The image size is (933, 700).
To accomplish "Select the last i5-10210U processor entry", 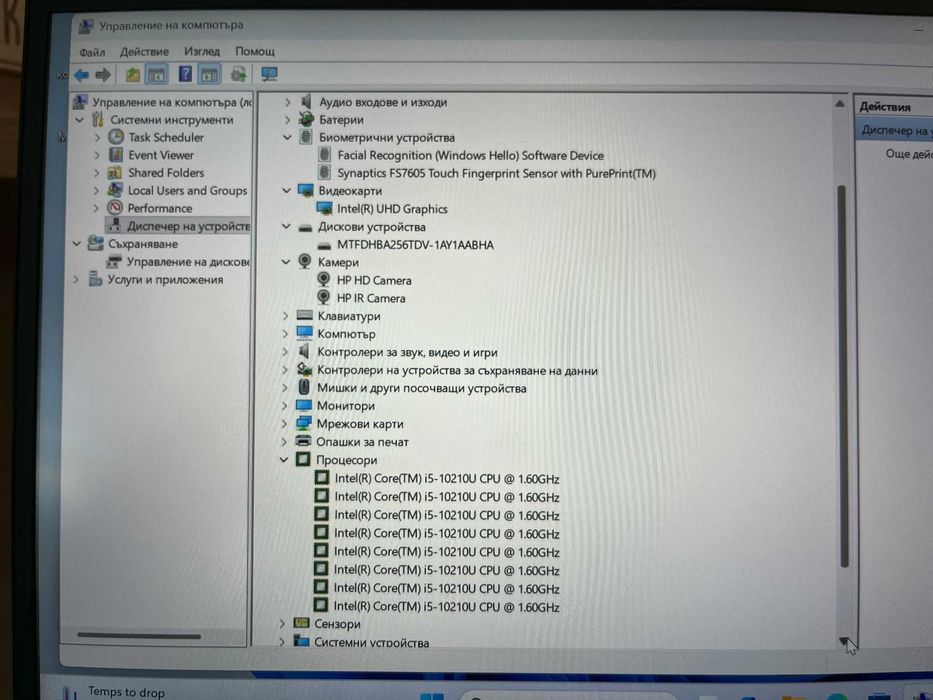I will 446,607.
